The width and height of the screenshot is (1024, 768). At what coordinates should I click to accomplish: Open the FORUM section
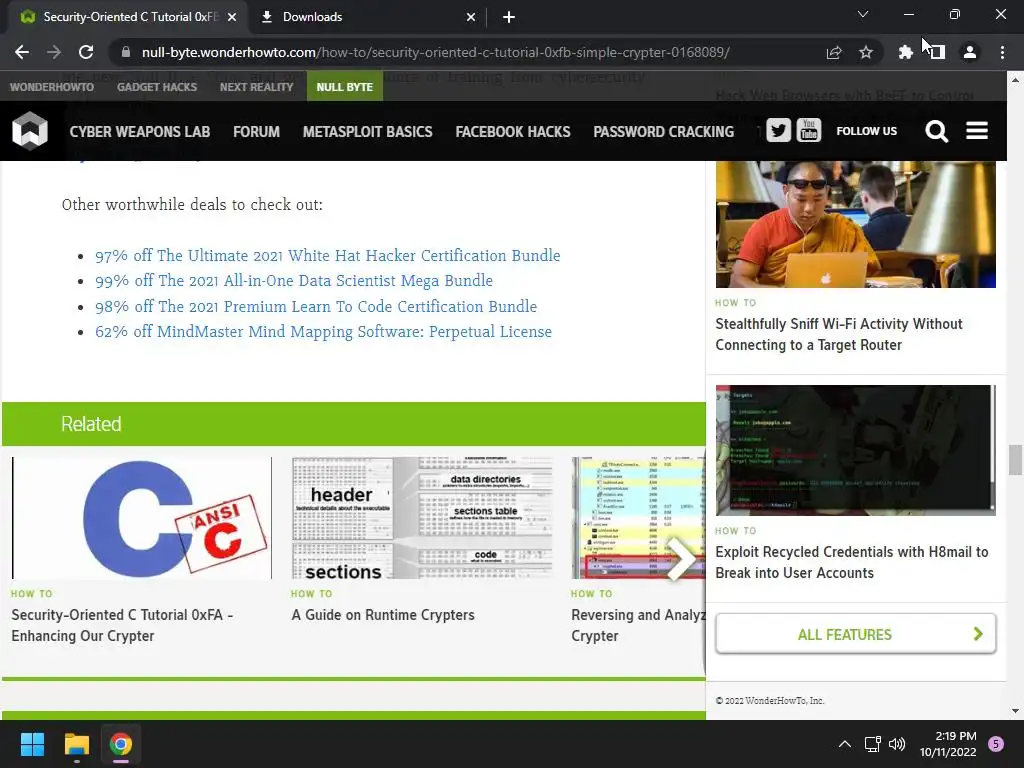click(x=256, y=132)
